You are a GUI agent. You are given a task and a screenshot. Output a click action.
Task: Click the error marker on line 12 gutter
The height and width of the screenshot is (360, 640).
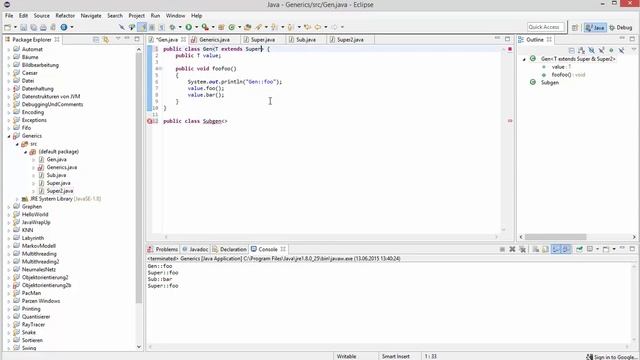pos(150,121)
